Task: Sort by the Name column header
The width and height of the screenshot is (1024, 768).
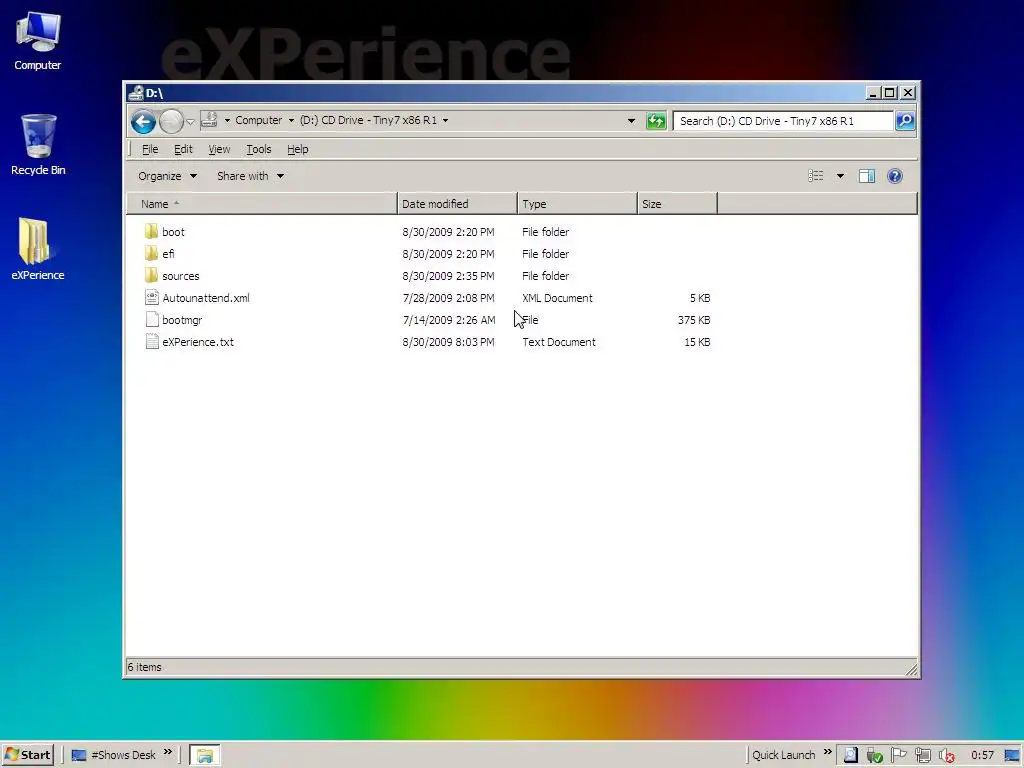Action: (262, 204)
